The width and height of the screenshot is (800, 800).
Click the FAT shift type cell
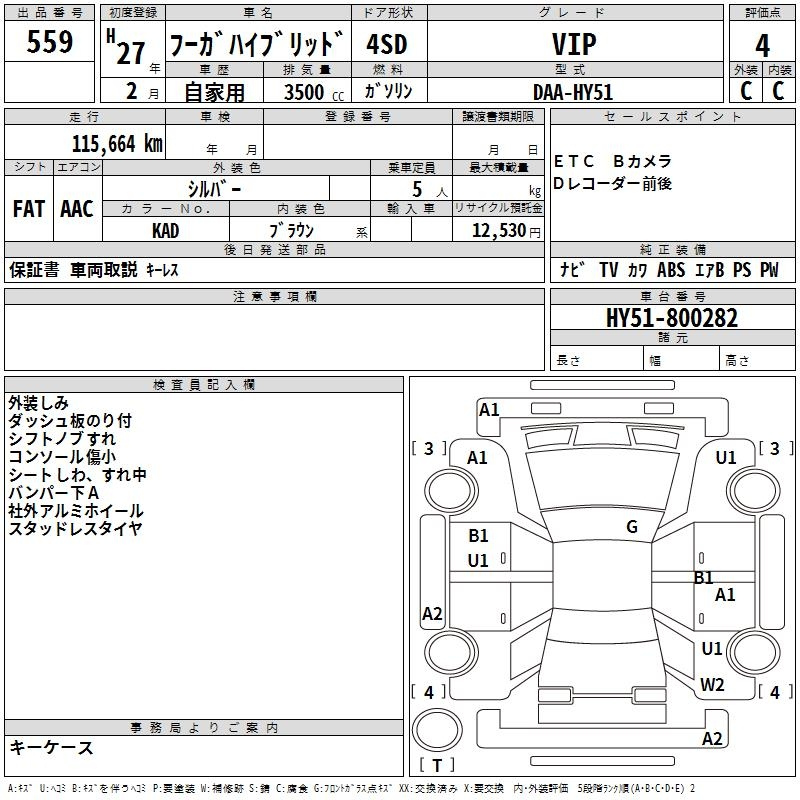tap(29, 209)
